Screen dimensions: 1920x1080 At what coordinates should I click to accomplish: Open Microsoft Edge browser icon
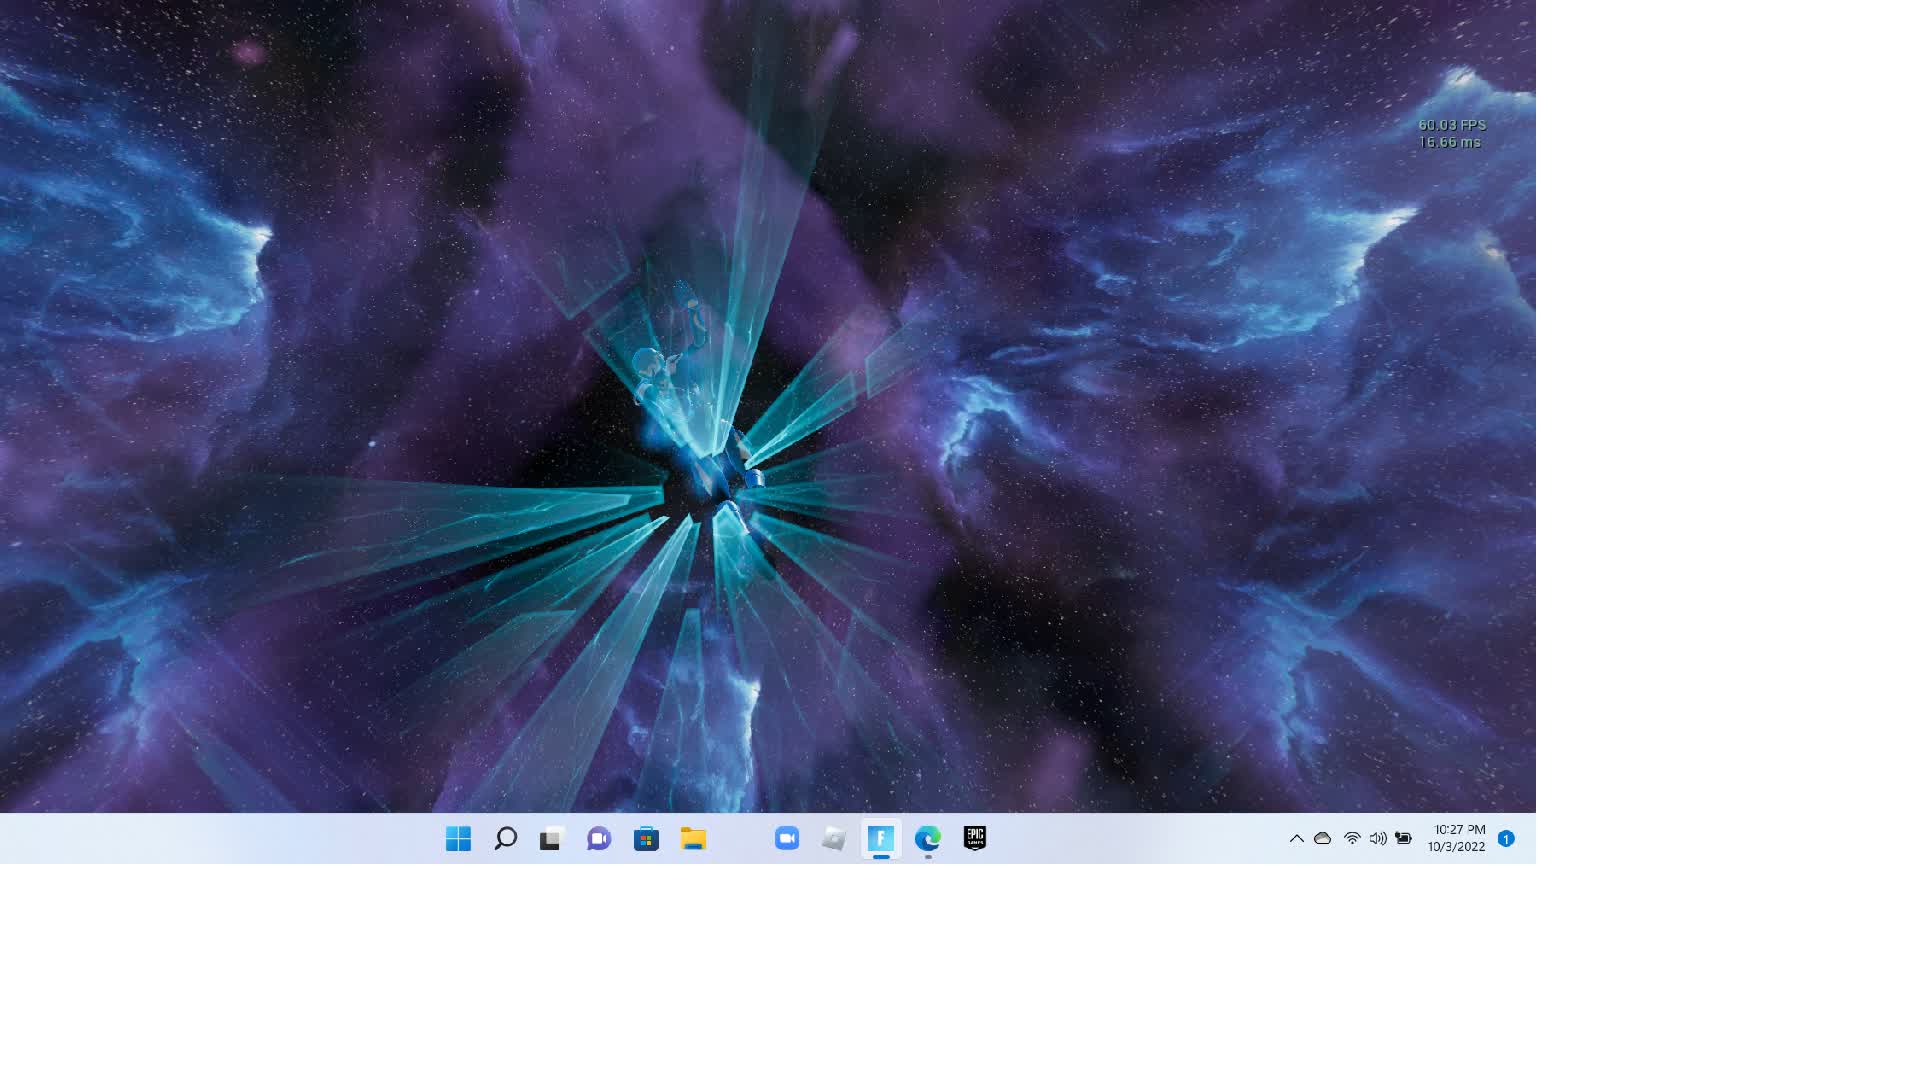point(928,839)
